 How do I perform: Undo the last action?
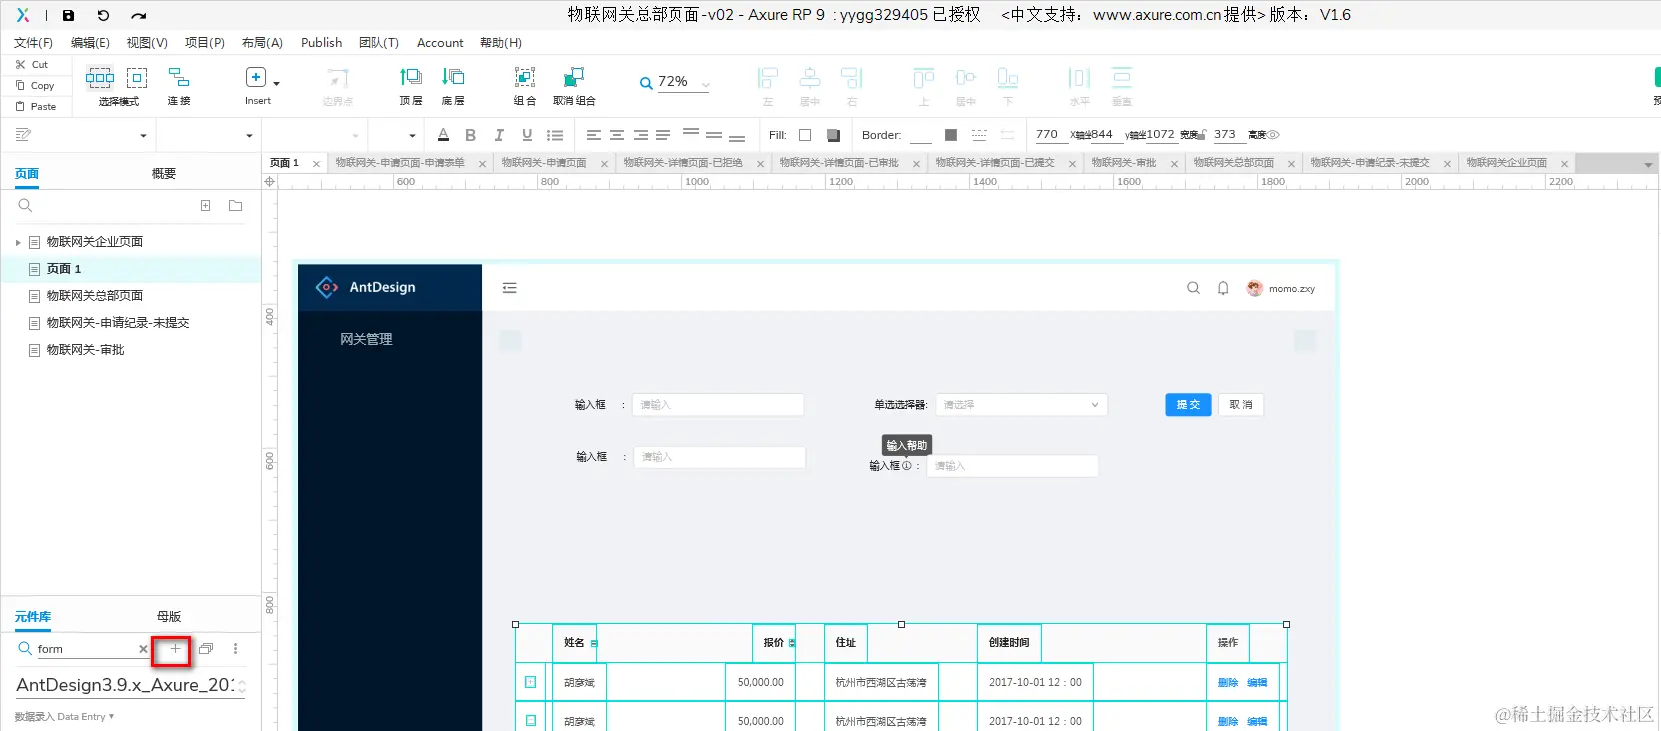point(103,15)
